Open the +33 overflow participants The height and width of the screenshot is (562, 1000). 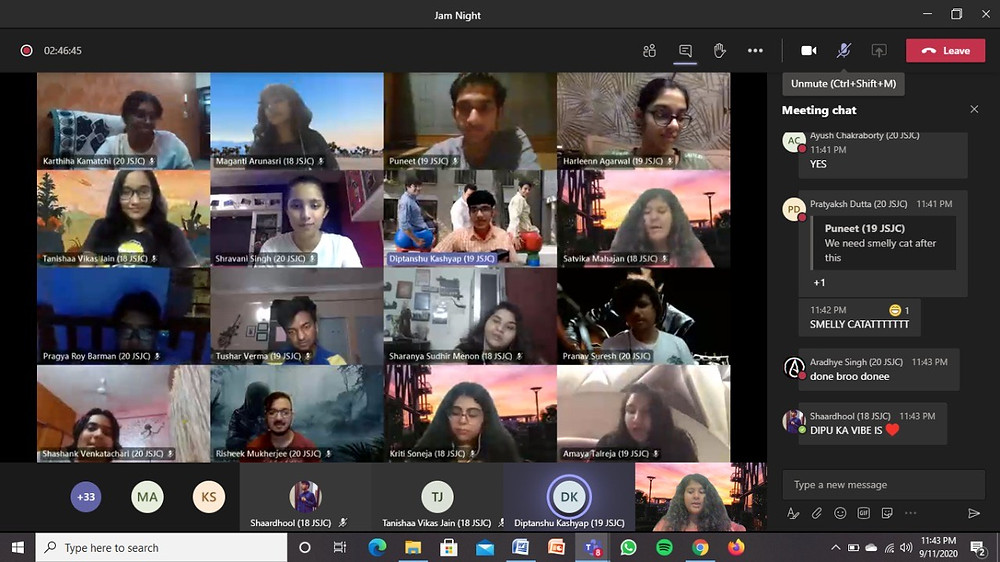[x=85, y=497]
